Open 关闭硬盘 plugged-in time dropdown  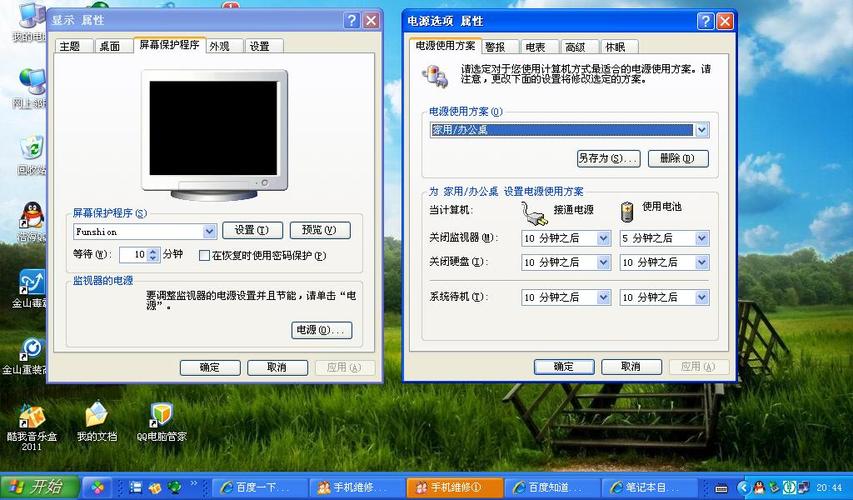tap(603, 263)
